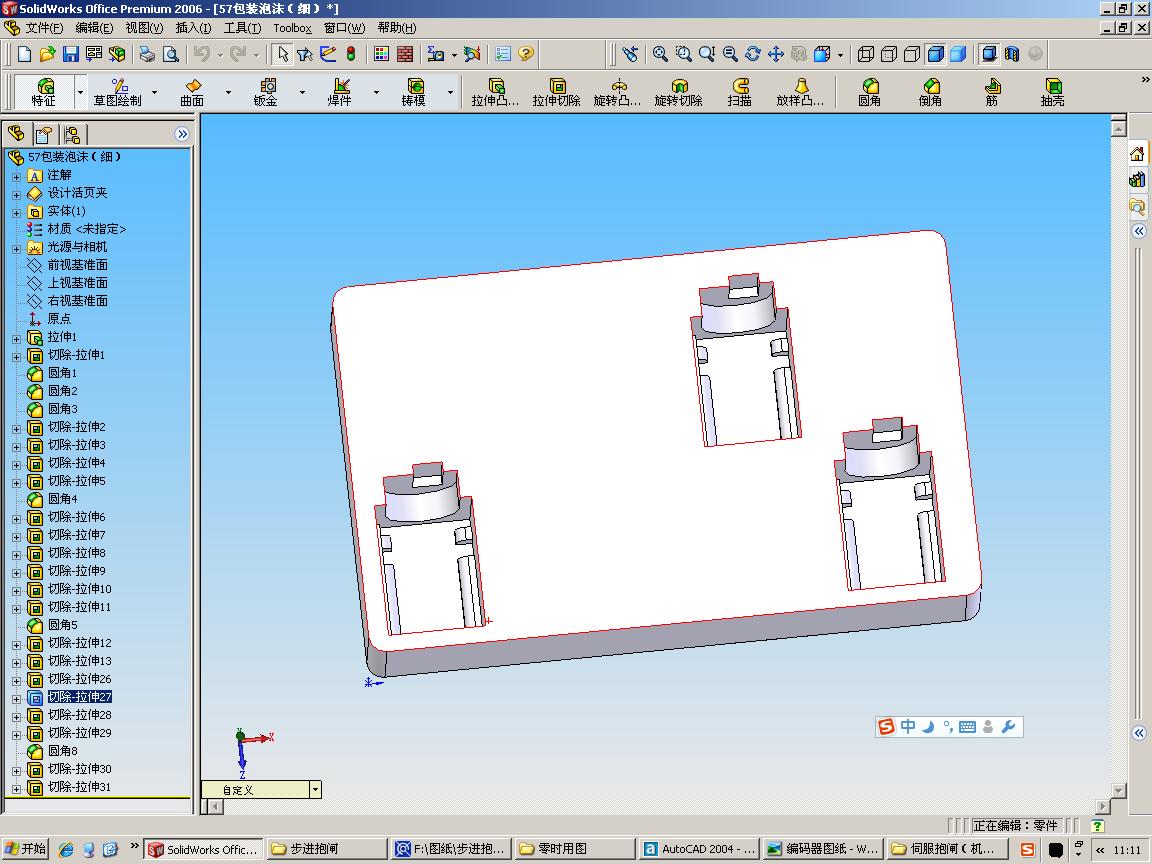Toggle Hidden Lines Visible display mode
Image resolution: width=1152 pixels, height=864 pixels.
coord(889,54)
